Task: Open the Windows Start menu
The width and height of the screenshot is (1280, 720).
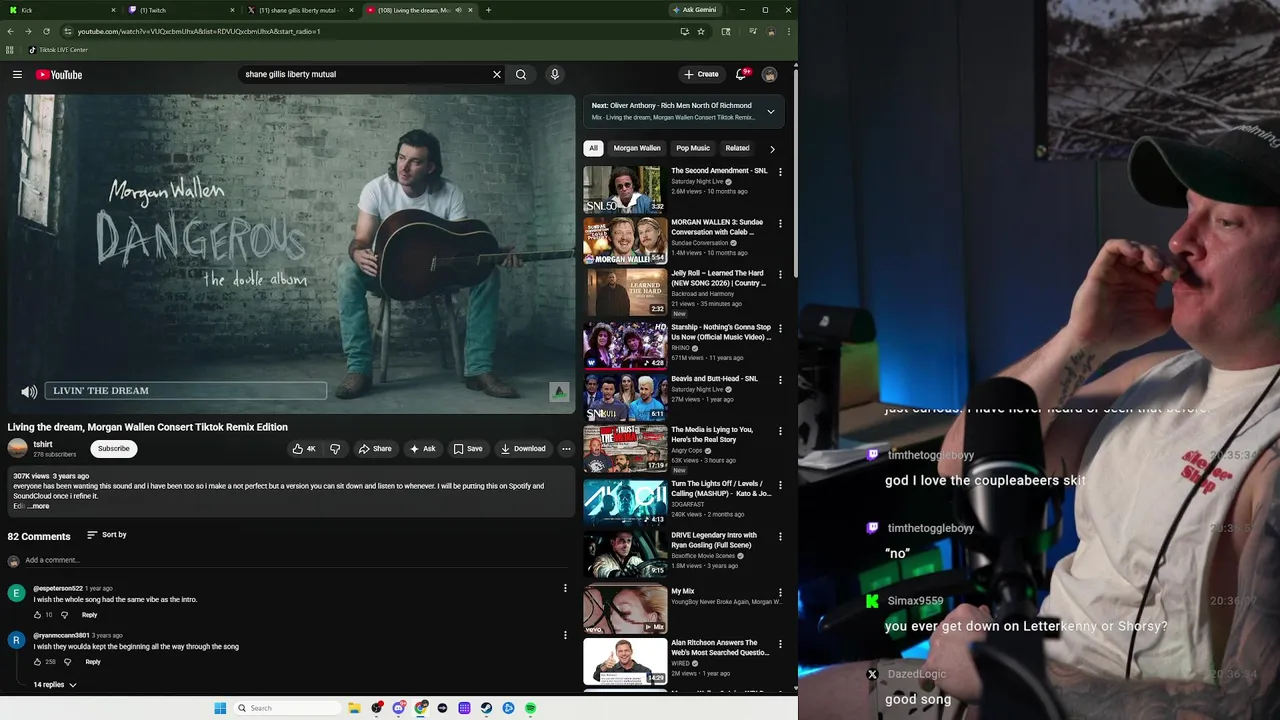Action: (220, 708)
